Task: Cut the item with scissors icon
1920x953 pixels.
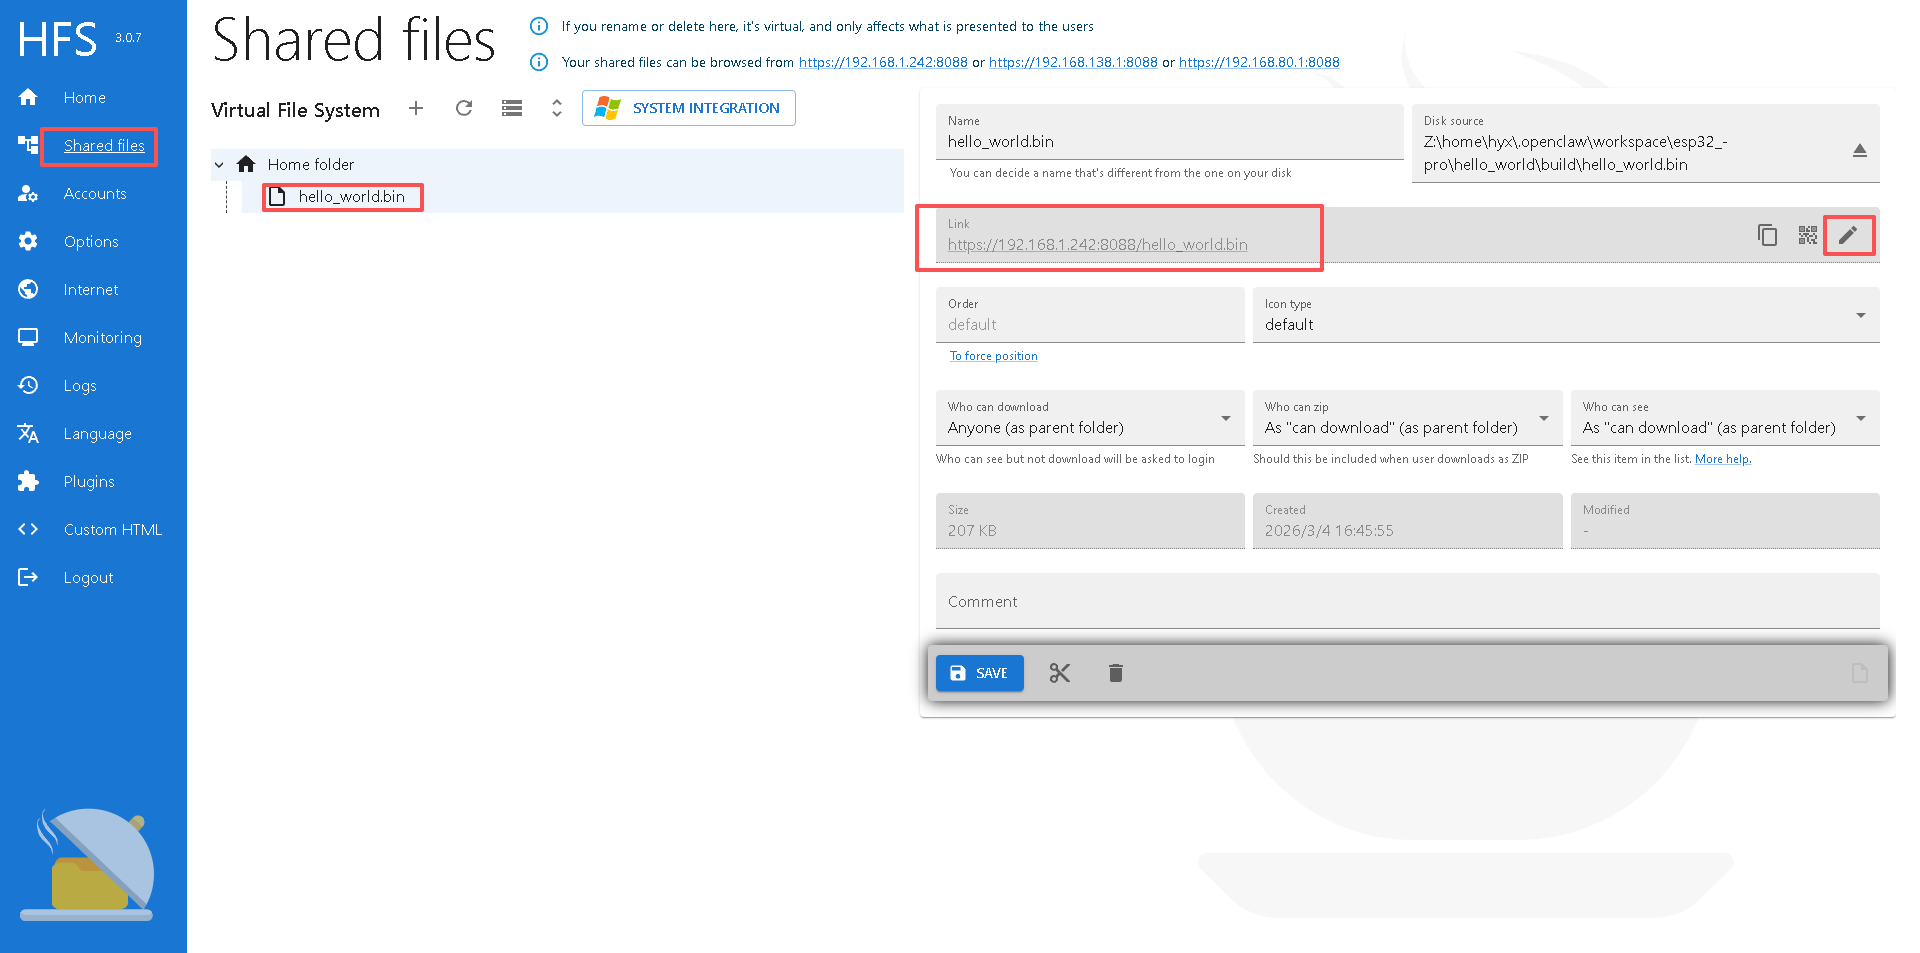Action: [x=1060, y=673]
